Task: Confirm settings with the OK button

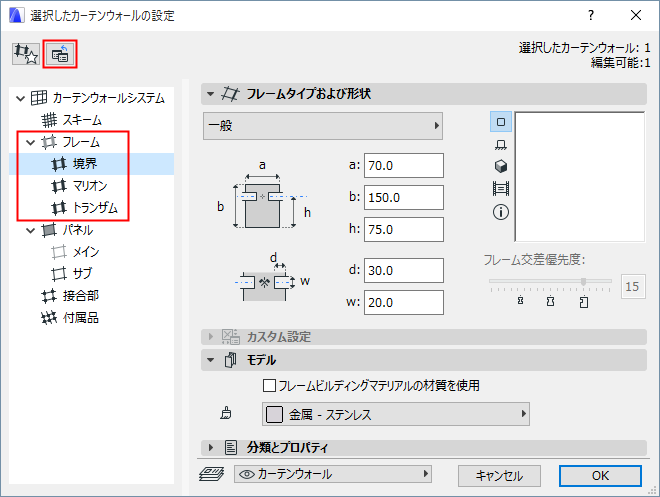Action: (x=600, y=476)
